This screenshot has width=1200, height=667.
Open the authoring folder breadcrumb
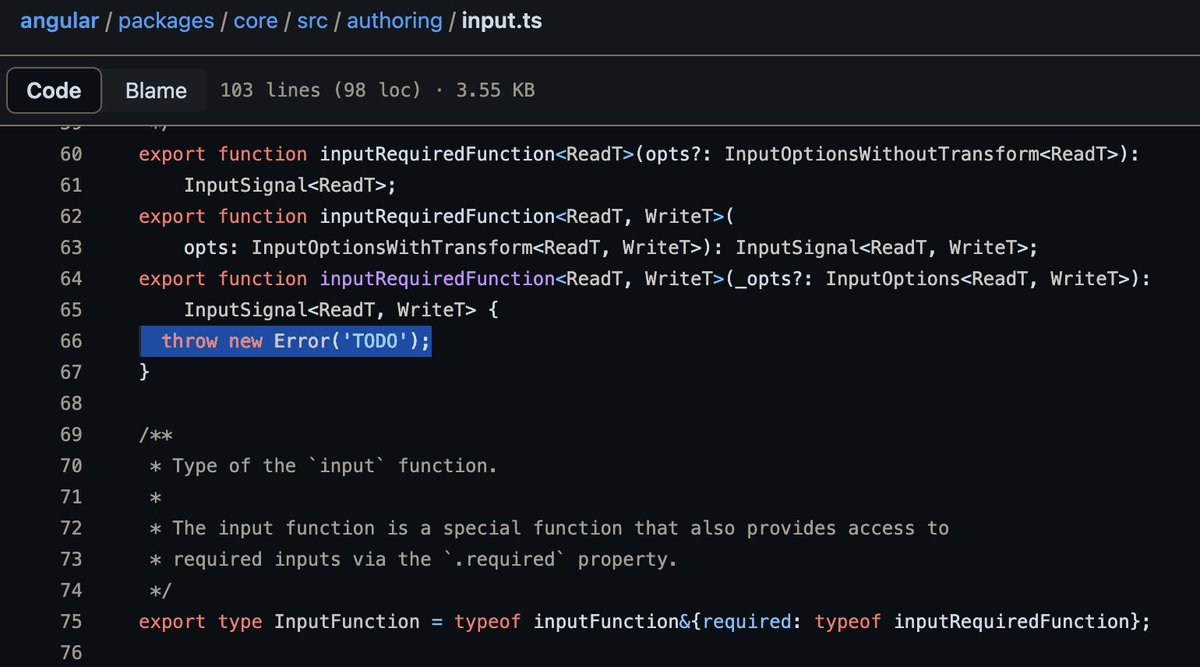394,20
